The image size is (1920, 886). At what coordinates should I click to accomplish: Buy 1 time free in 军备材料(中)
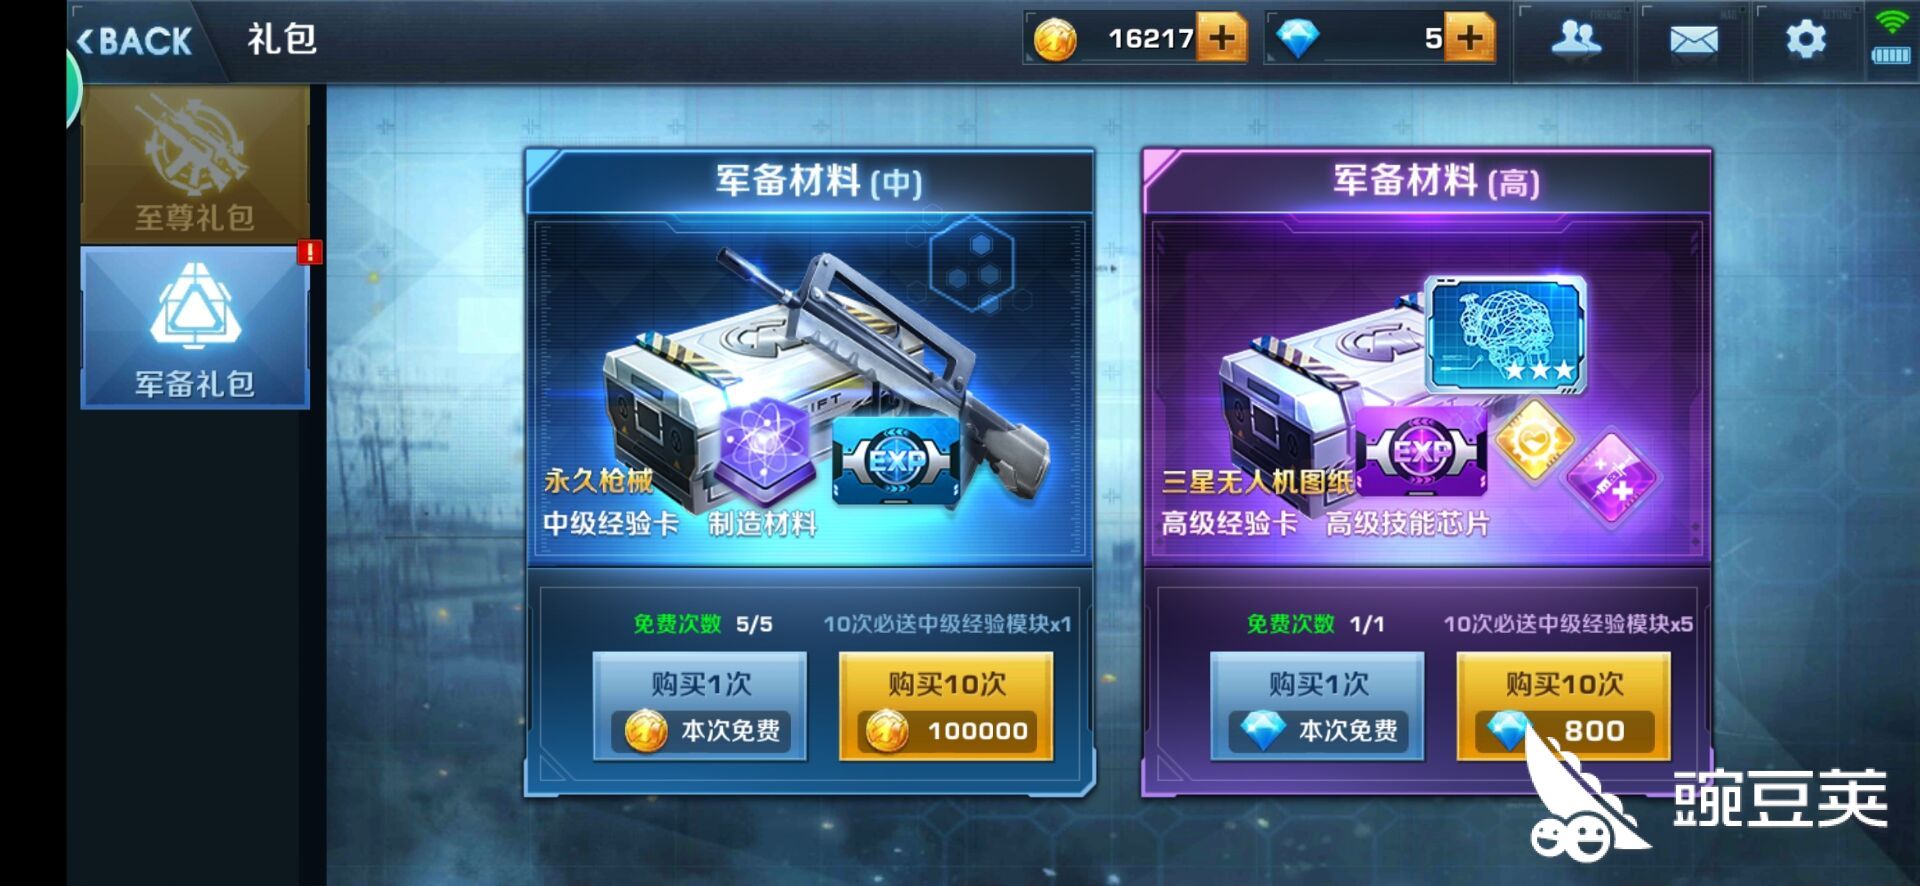700,706
